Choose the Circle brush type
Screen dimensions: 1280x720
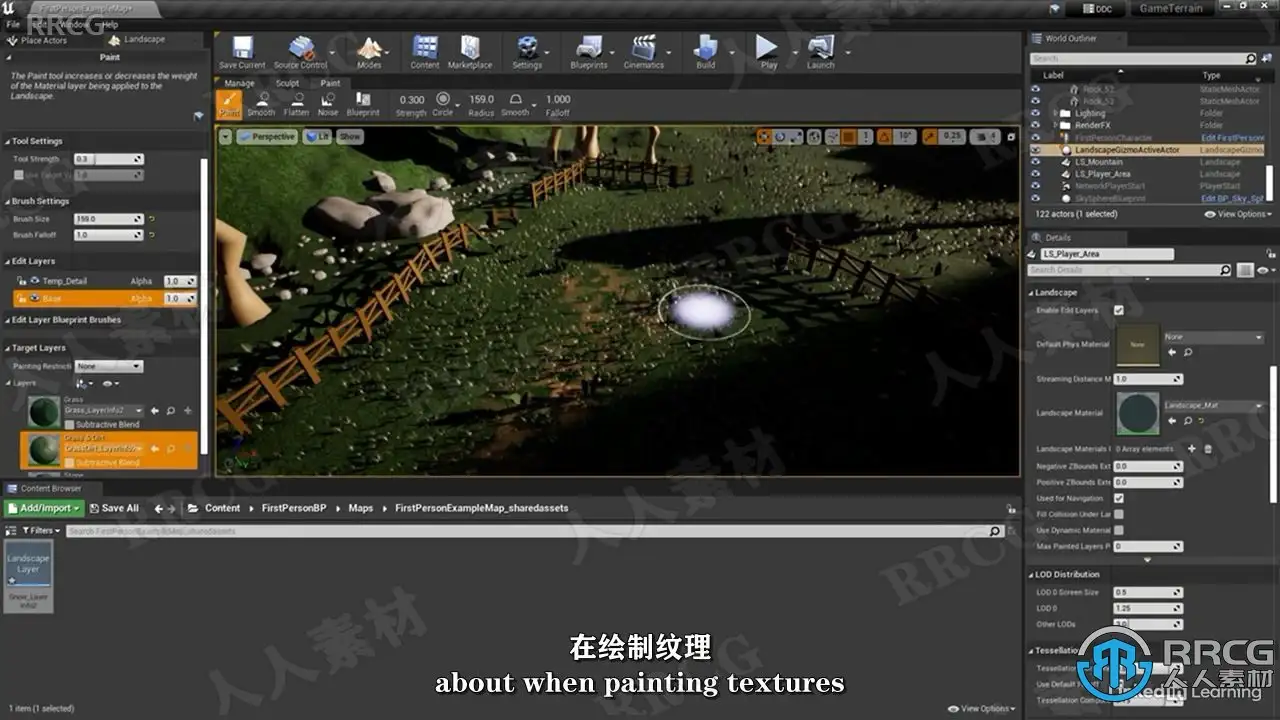pos(443,104)
